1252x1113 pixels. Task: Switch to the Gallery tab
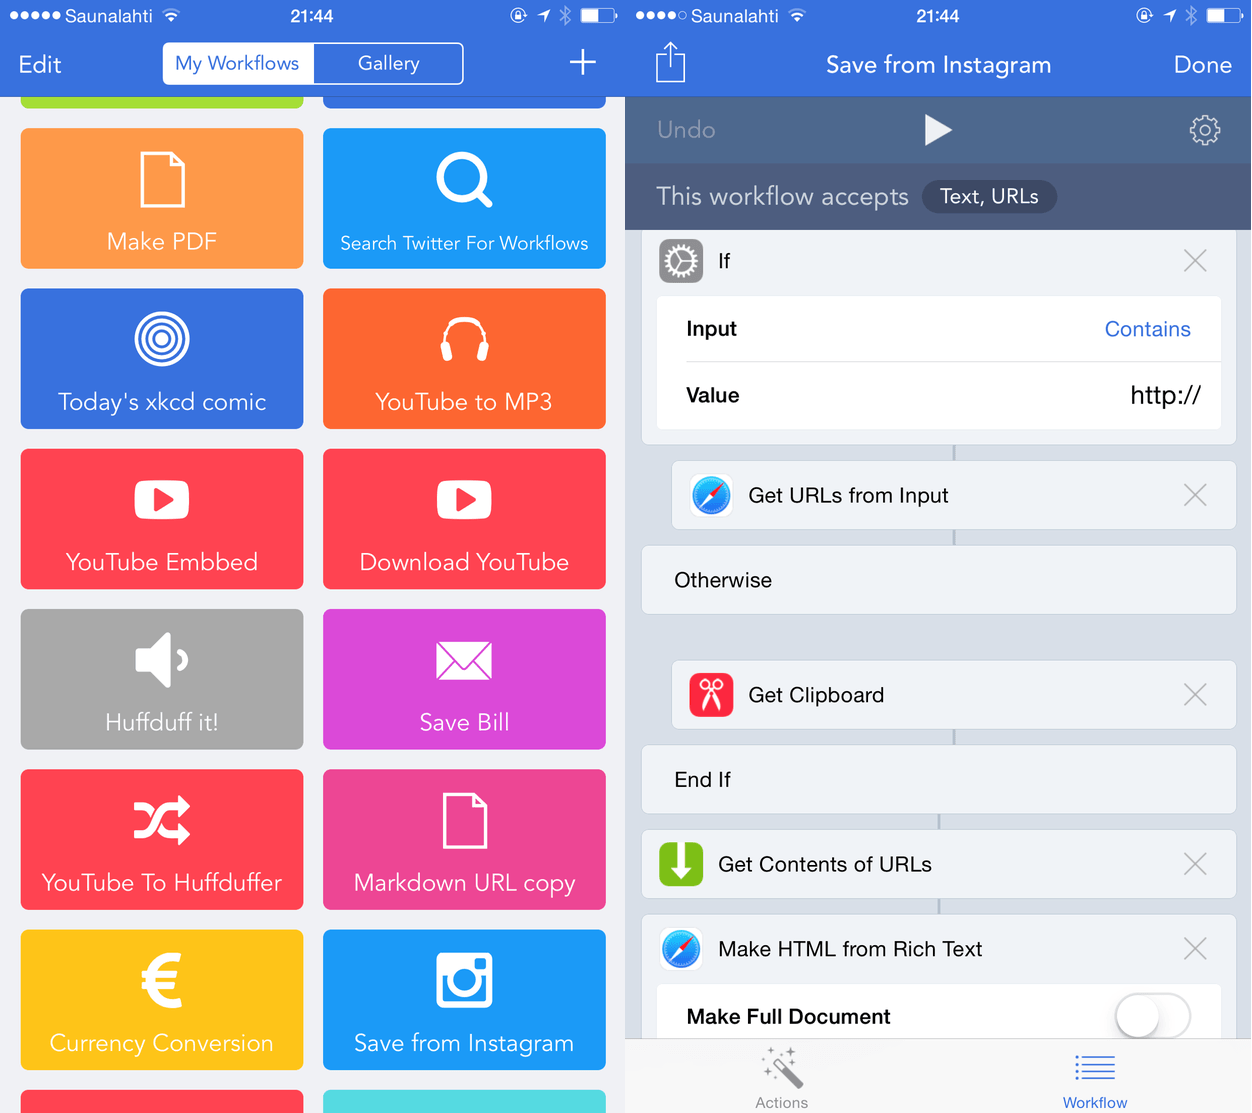pos(388,63)
